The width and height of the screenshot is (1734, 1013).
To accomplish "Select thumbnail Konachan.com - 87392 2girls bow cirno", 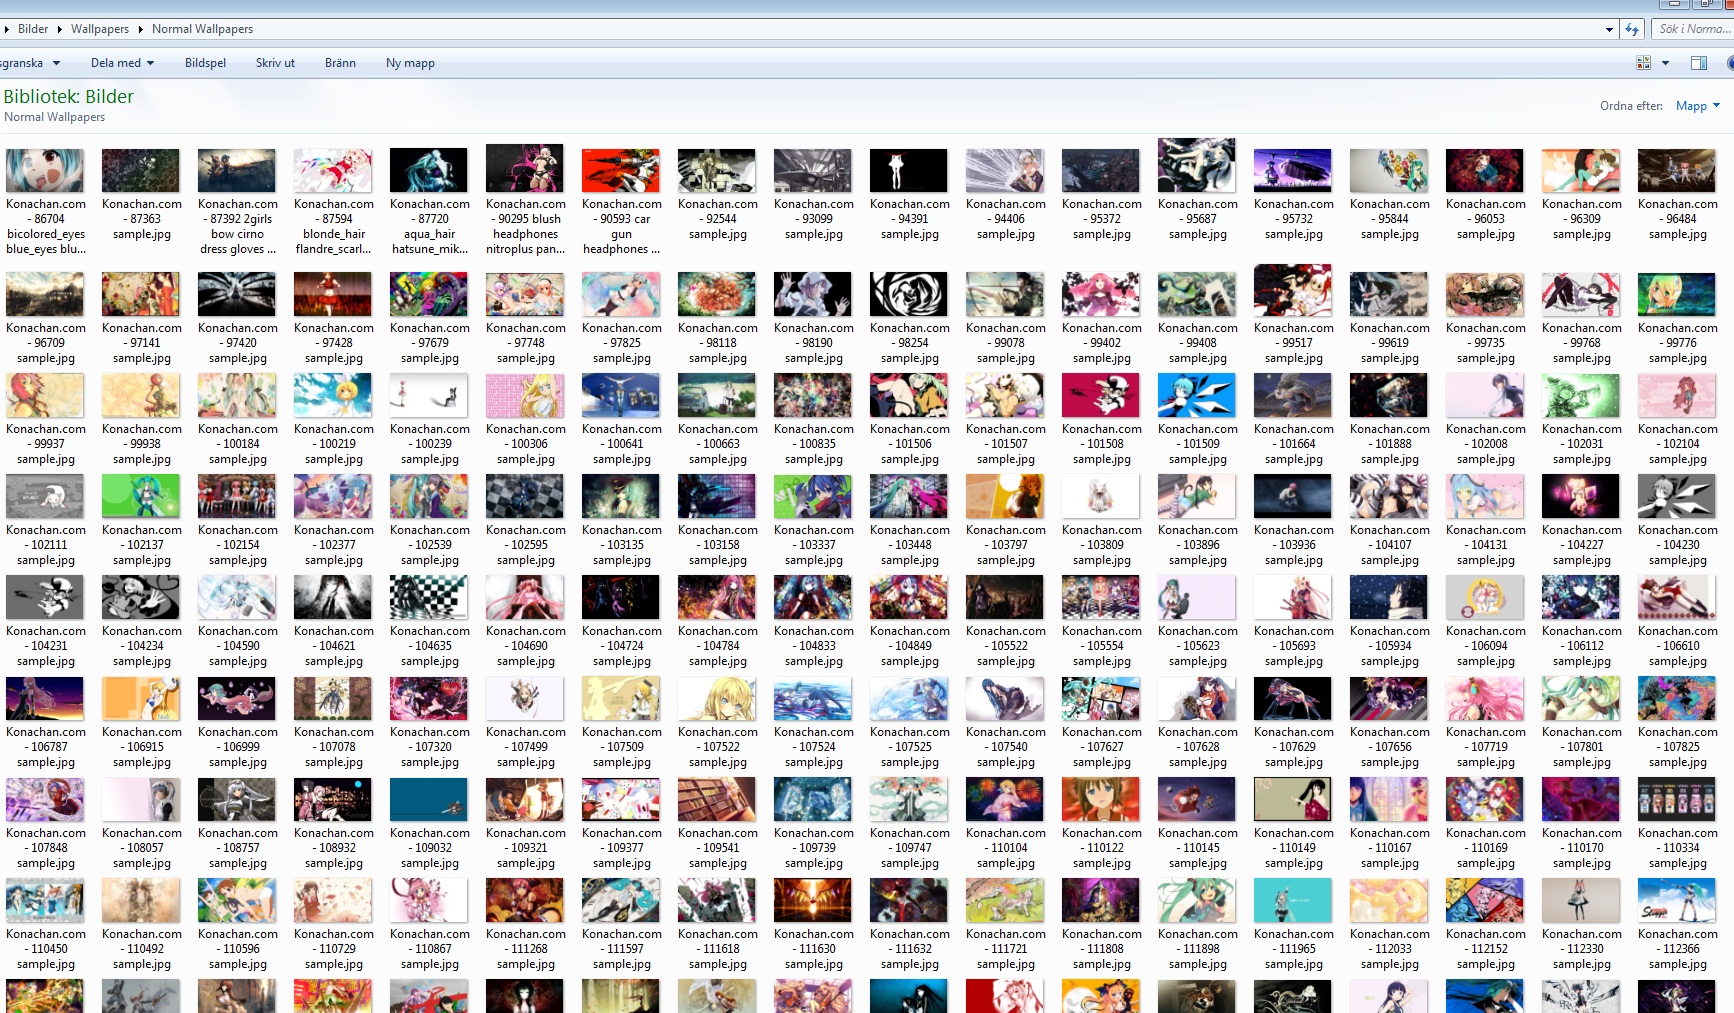I will pos(237,171).
